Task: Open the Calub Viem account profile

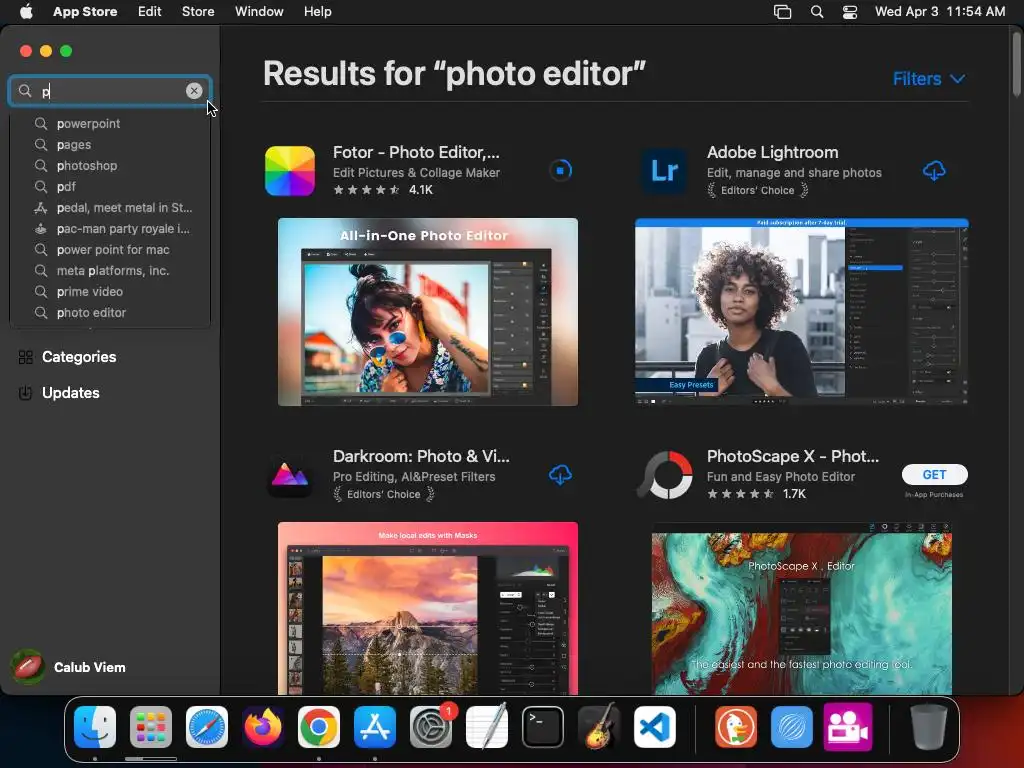Action: coord(69,667)
